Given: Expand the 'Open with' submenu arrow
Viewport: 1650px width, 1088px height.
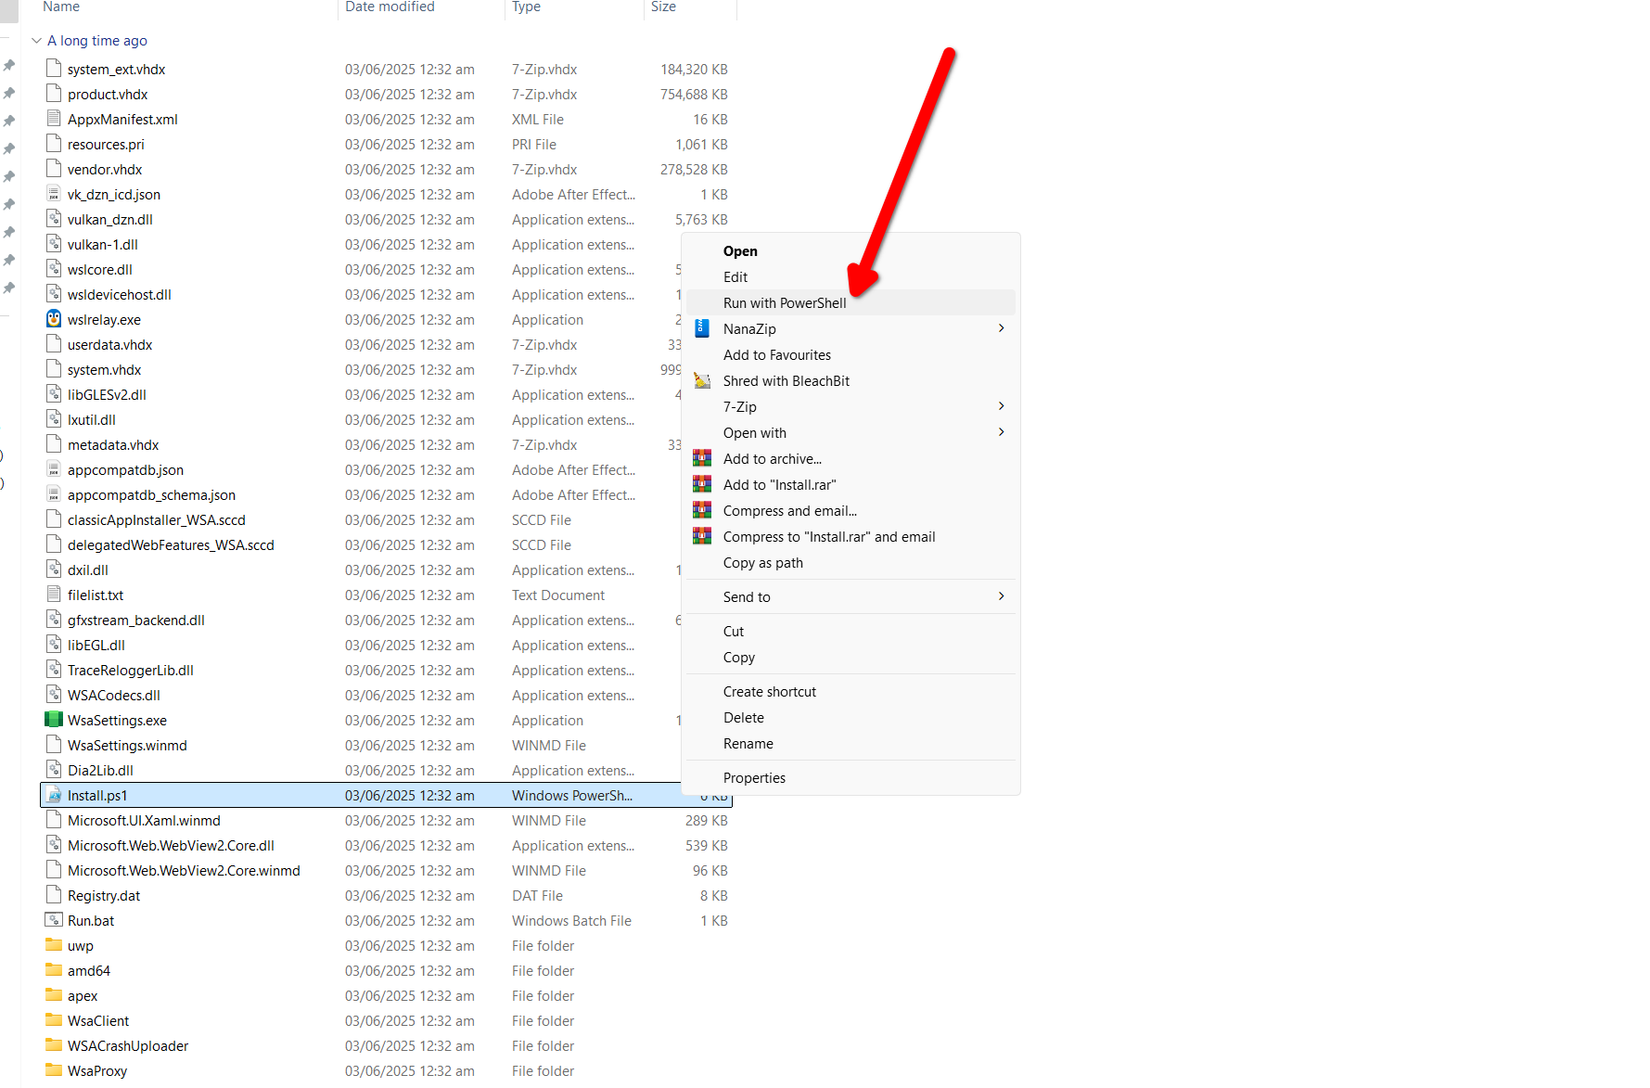Looking at the screenshot, I should [1001, 432].
